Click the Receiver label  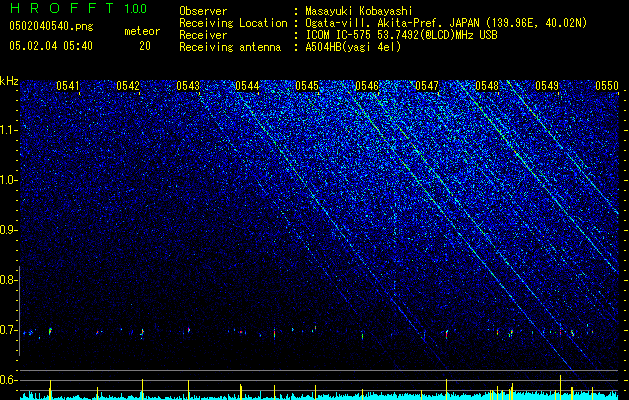[x=203, y=35]
